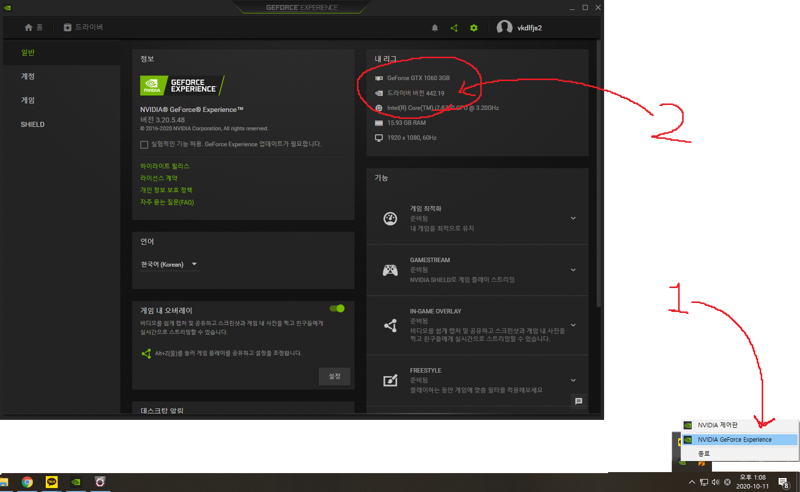
Task: Open the feedback chat icon
Action: click(578, 401)
